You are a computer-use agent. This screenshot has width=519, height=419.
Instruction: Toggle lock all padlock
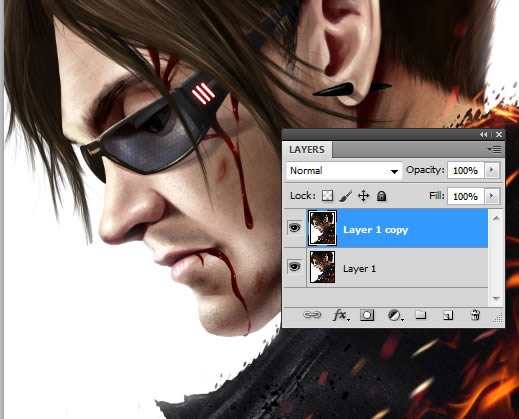(x=381, y=196)
